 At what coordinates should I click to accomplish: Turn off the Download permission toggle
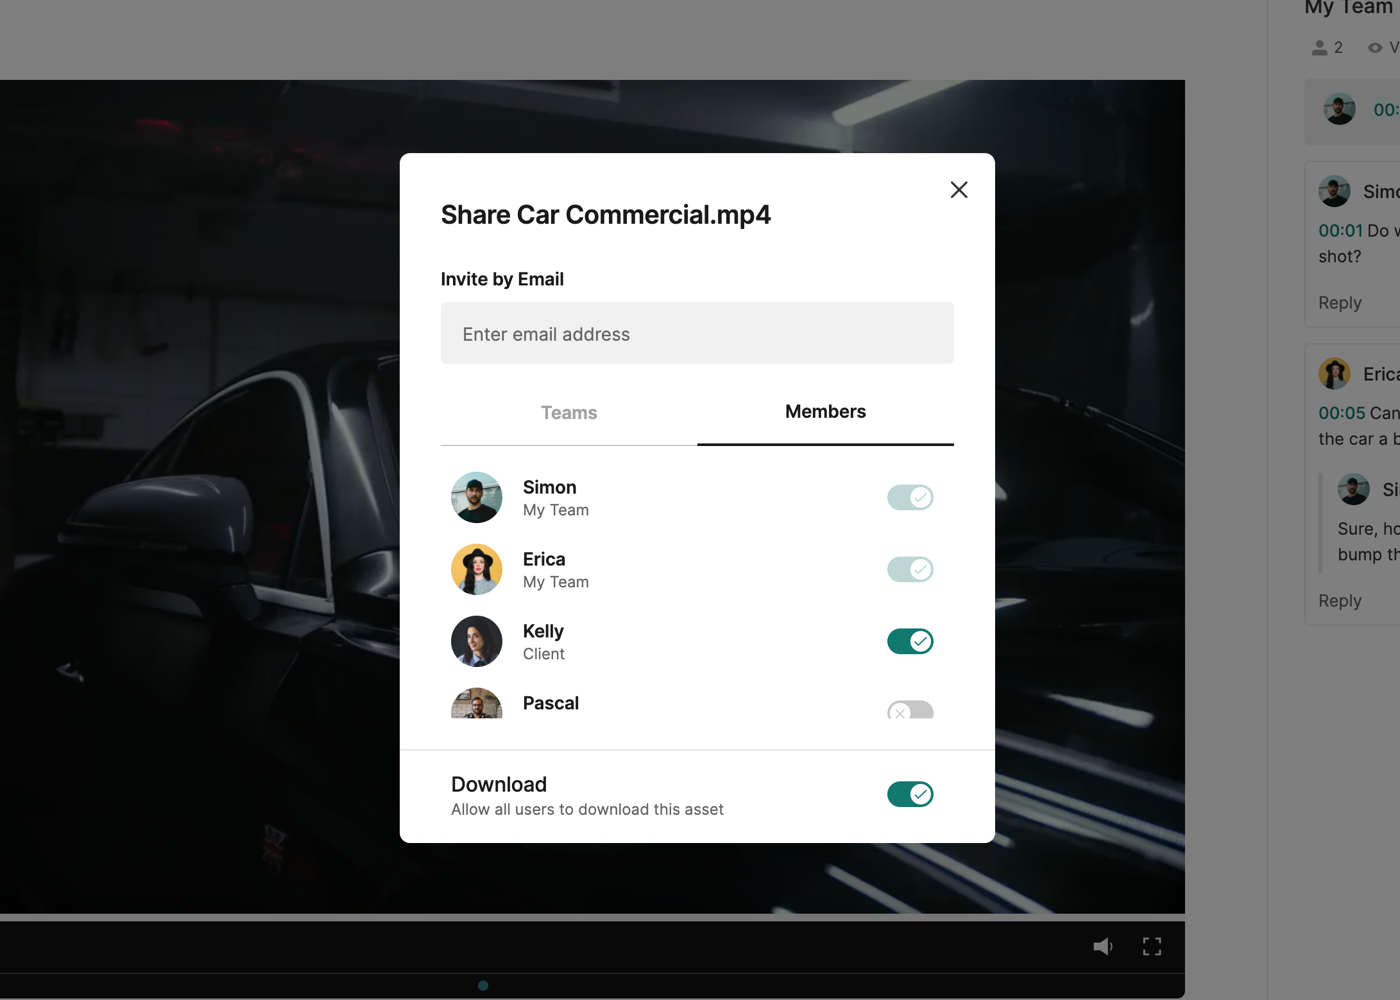tap(909, 794)
